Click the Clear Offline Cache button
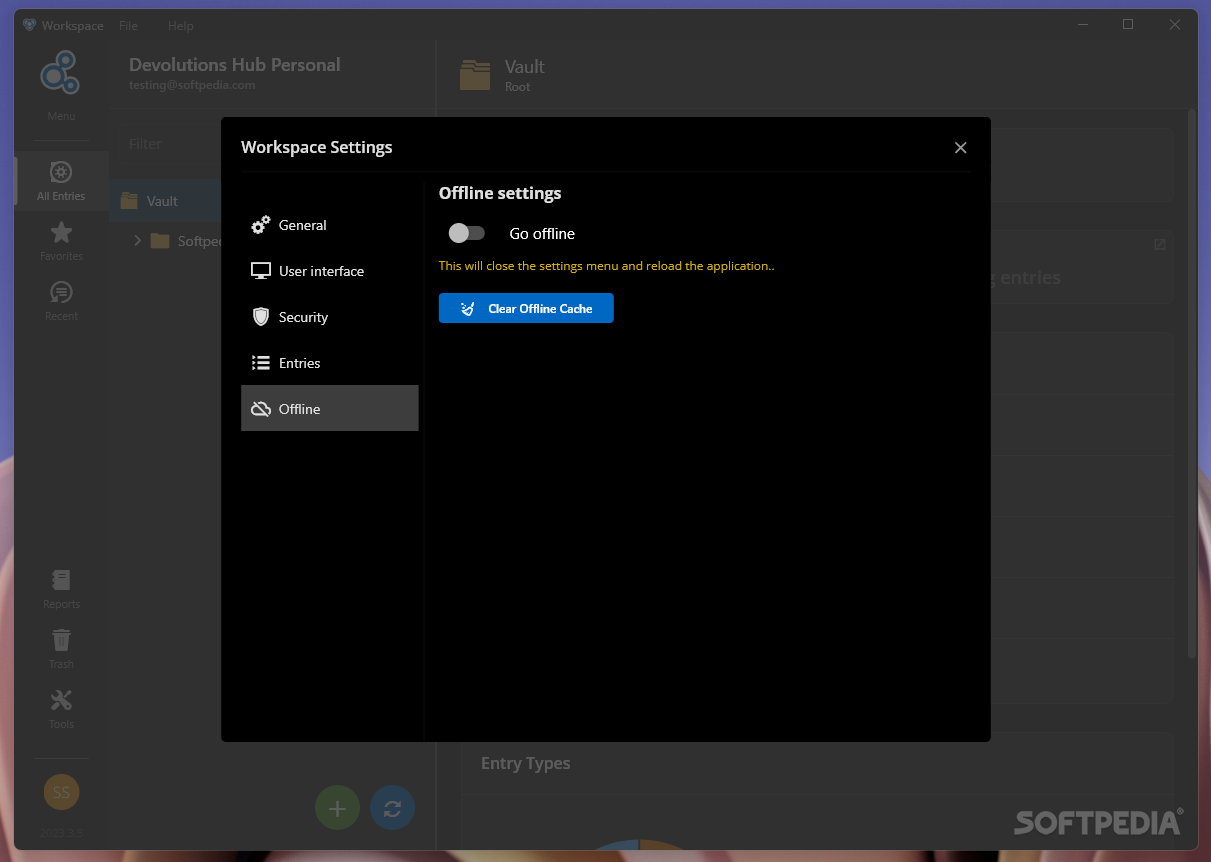This screenshot has width=1211, height=862. tap(526, 308)
